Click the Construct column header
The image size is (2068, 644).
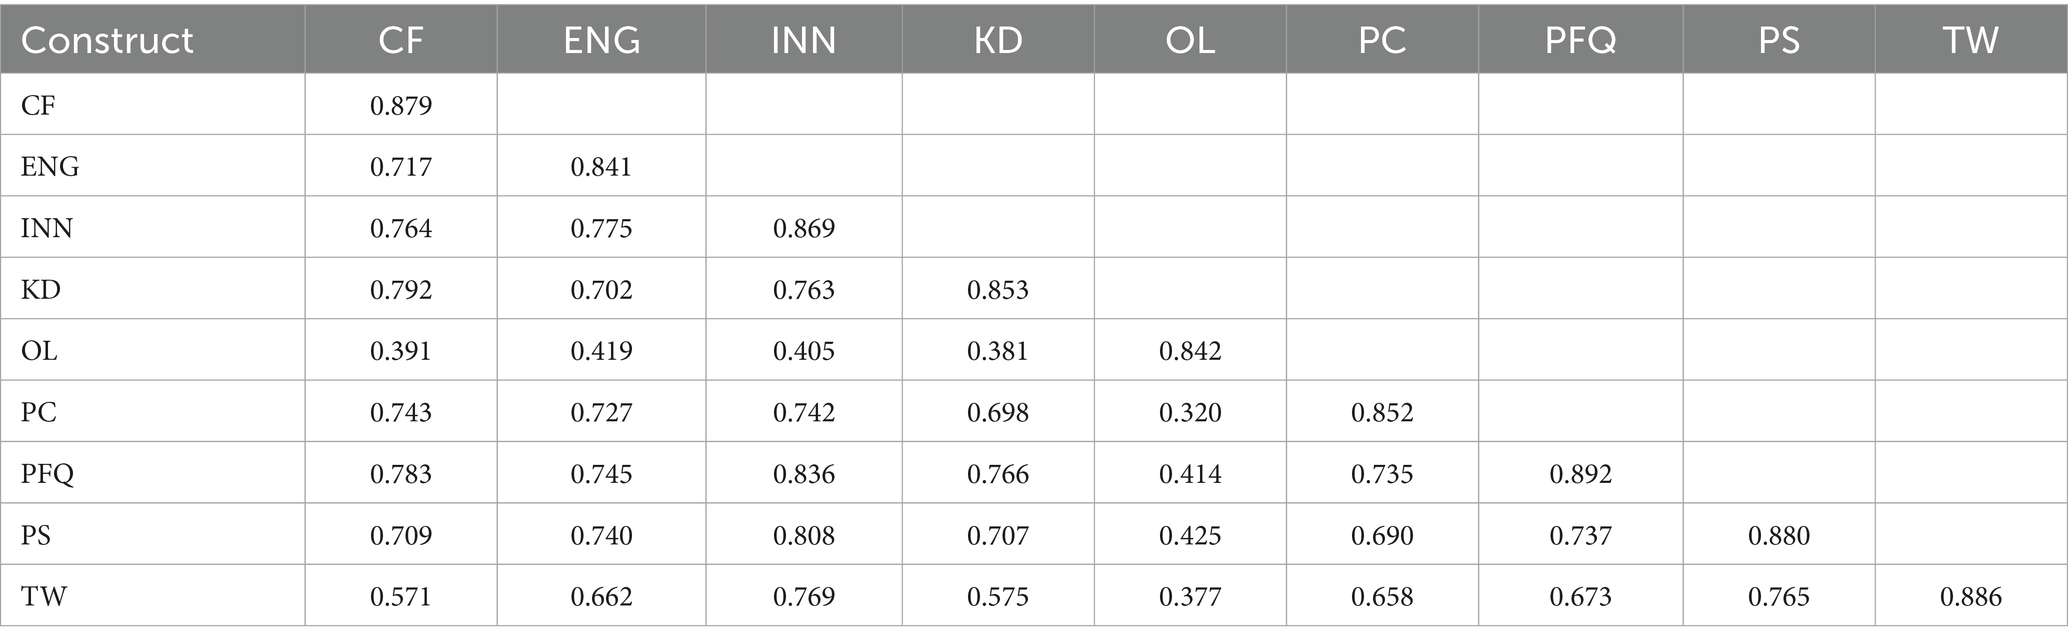[107, 40]
